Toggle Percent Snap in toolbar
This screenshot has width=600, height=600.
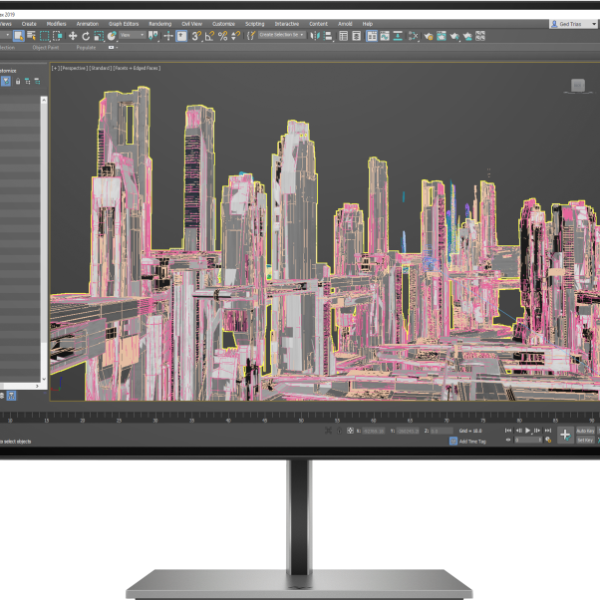pos(222,36)
